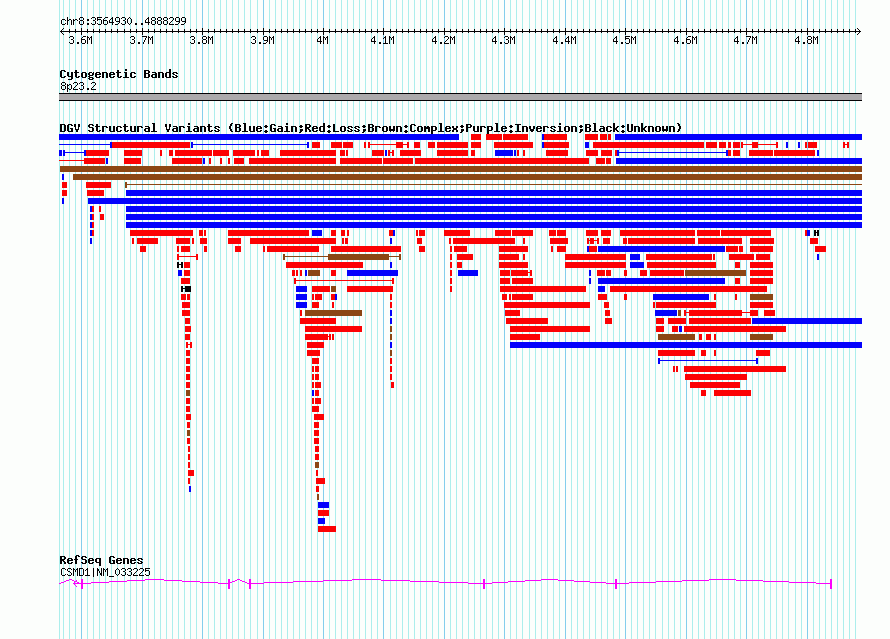Click the 8p23.2 band label
Screen dimensions: 890x639
pos(78,86)
